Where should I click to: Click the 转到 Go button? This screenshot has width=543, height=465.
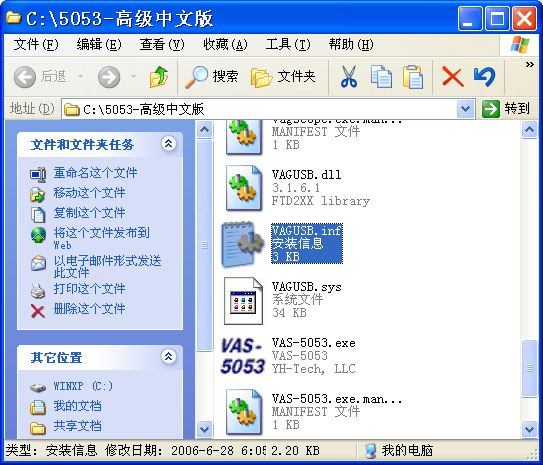pyautogui.click(x=506, y=109)
